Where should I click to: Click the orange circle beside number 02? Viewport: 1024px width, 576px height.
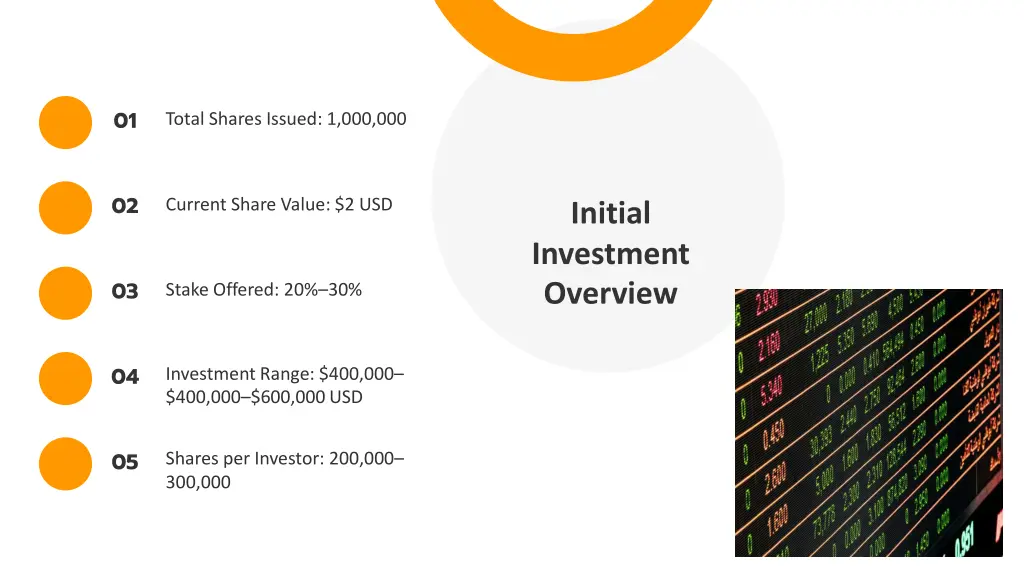(x=65, y=208)
